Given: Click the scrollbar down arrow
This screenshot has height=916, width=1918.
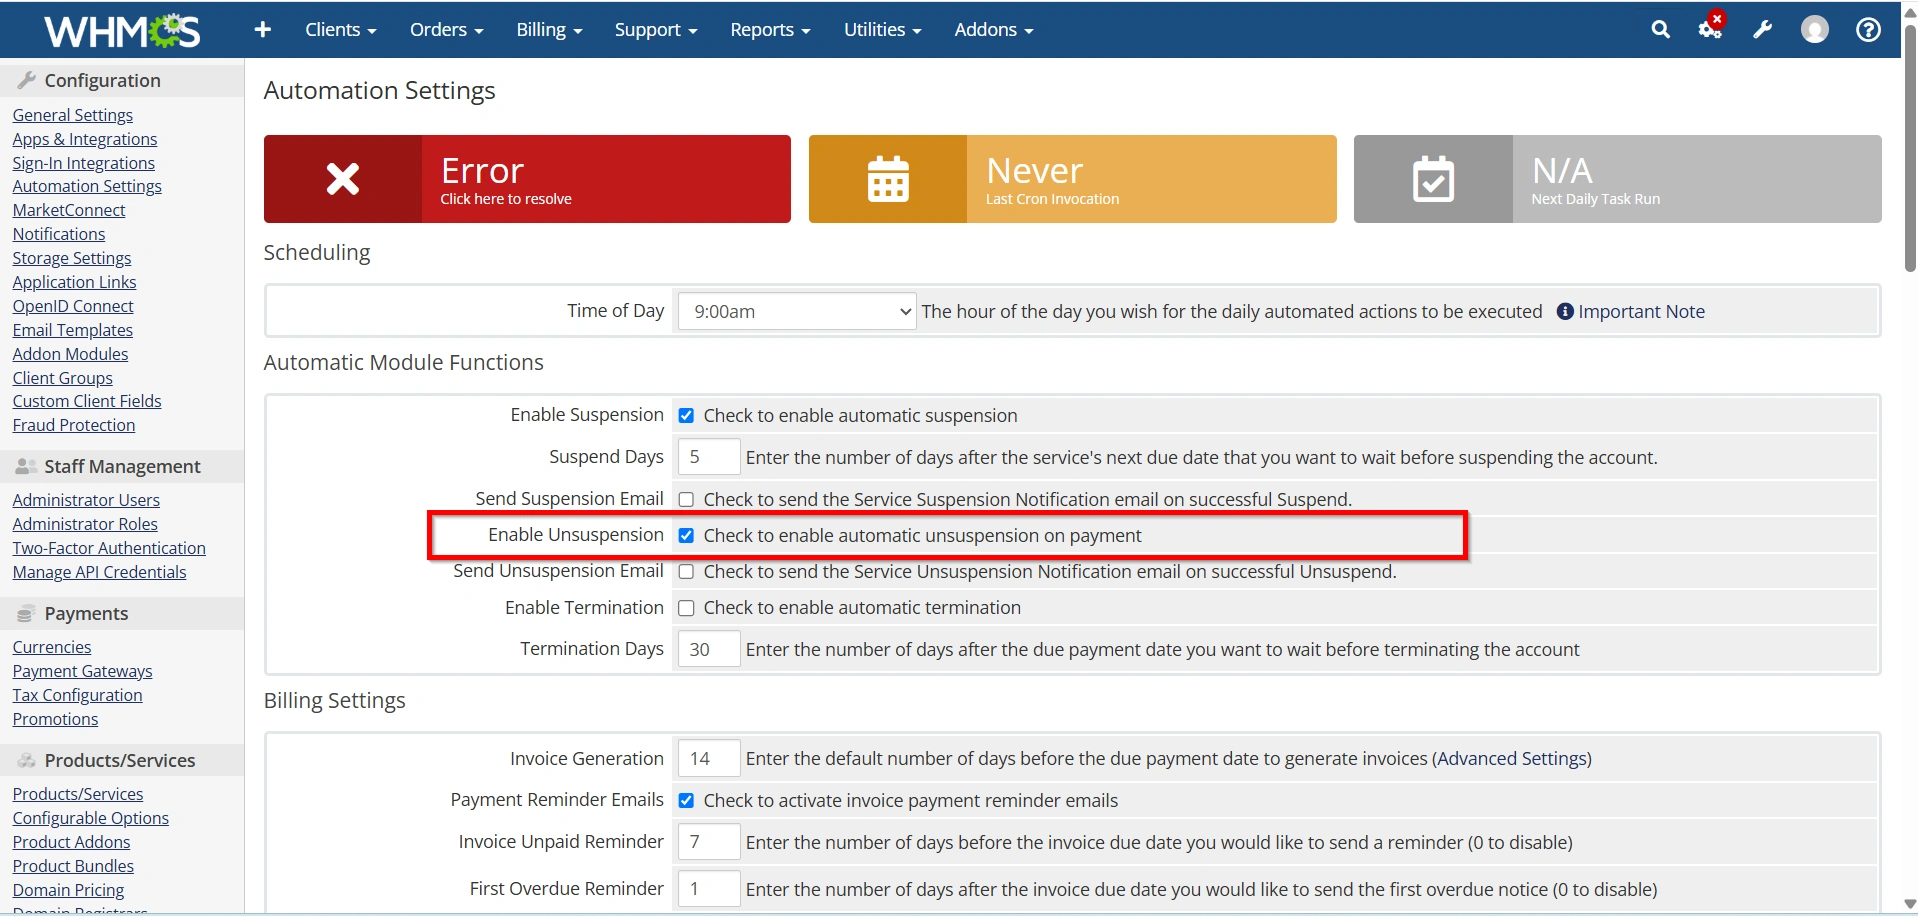Looking at the screenshot, I should (1910, 904).
